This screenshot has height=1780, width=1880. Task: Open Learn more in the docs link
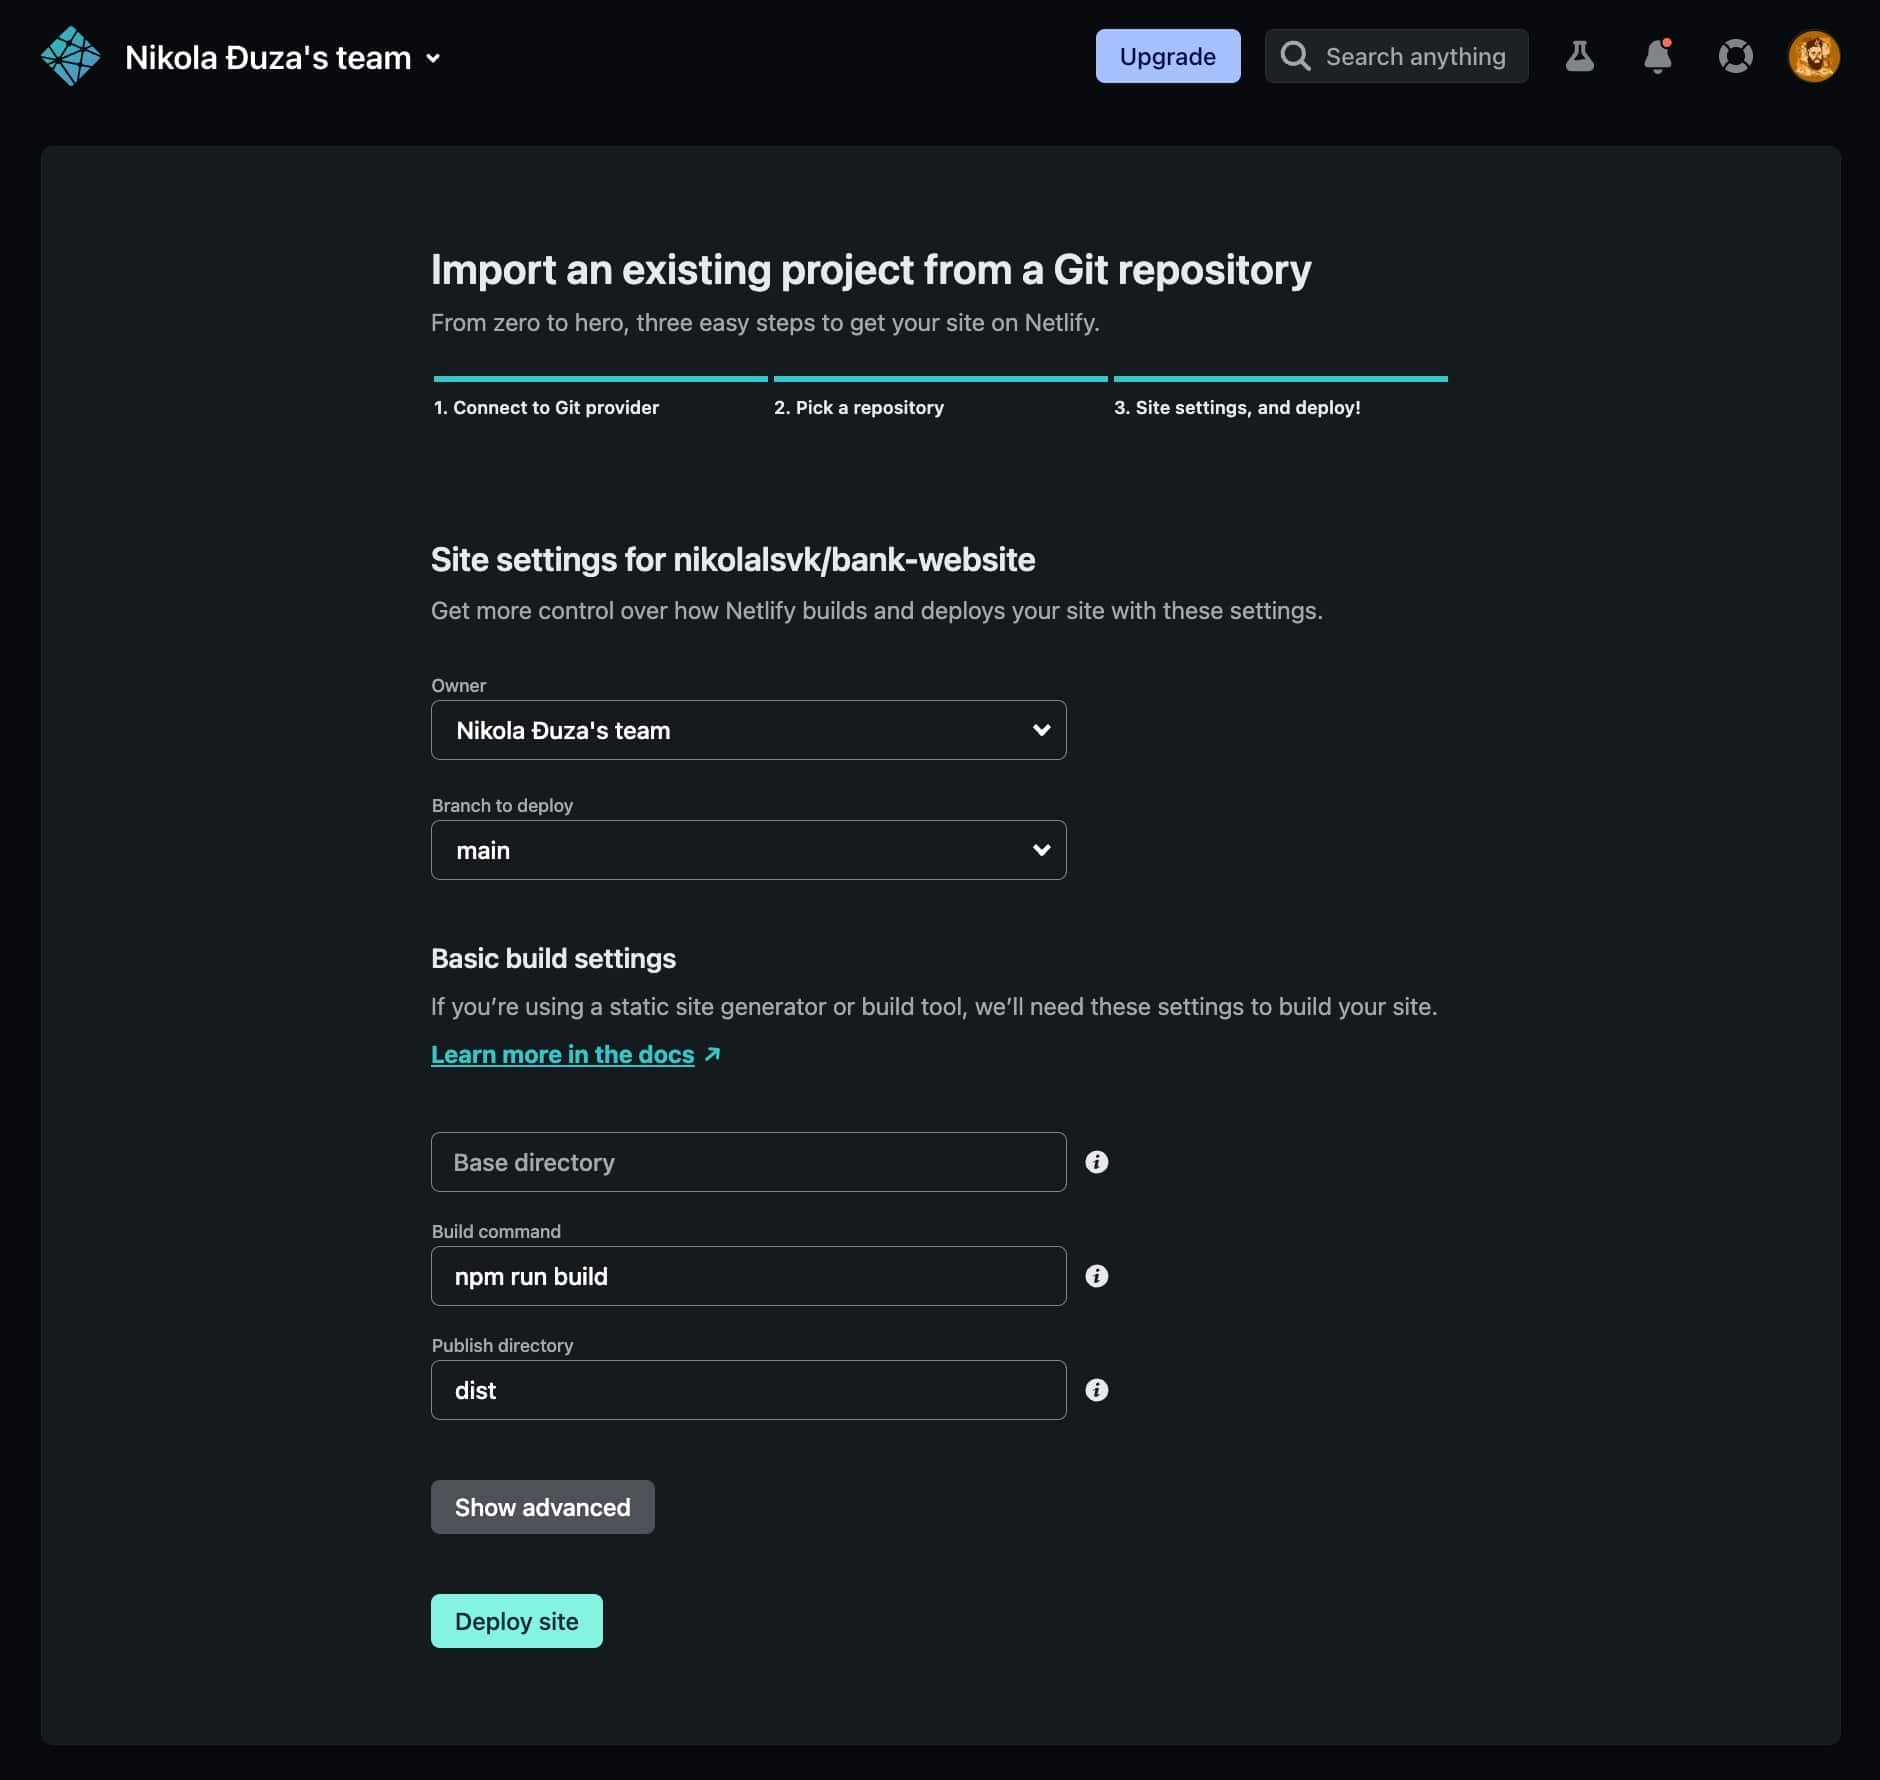click(562, 1055)
